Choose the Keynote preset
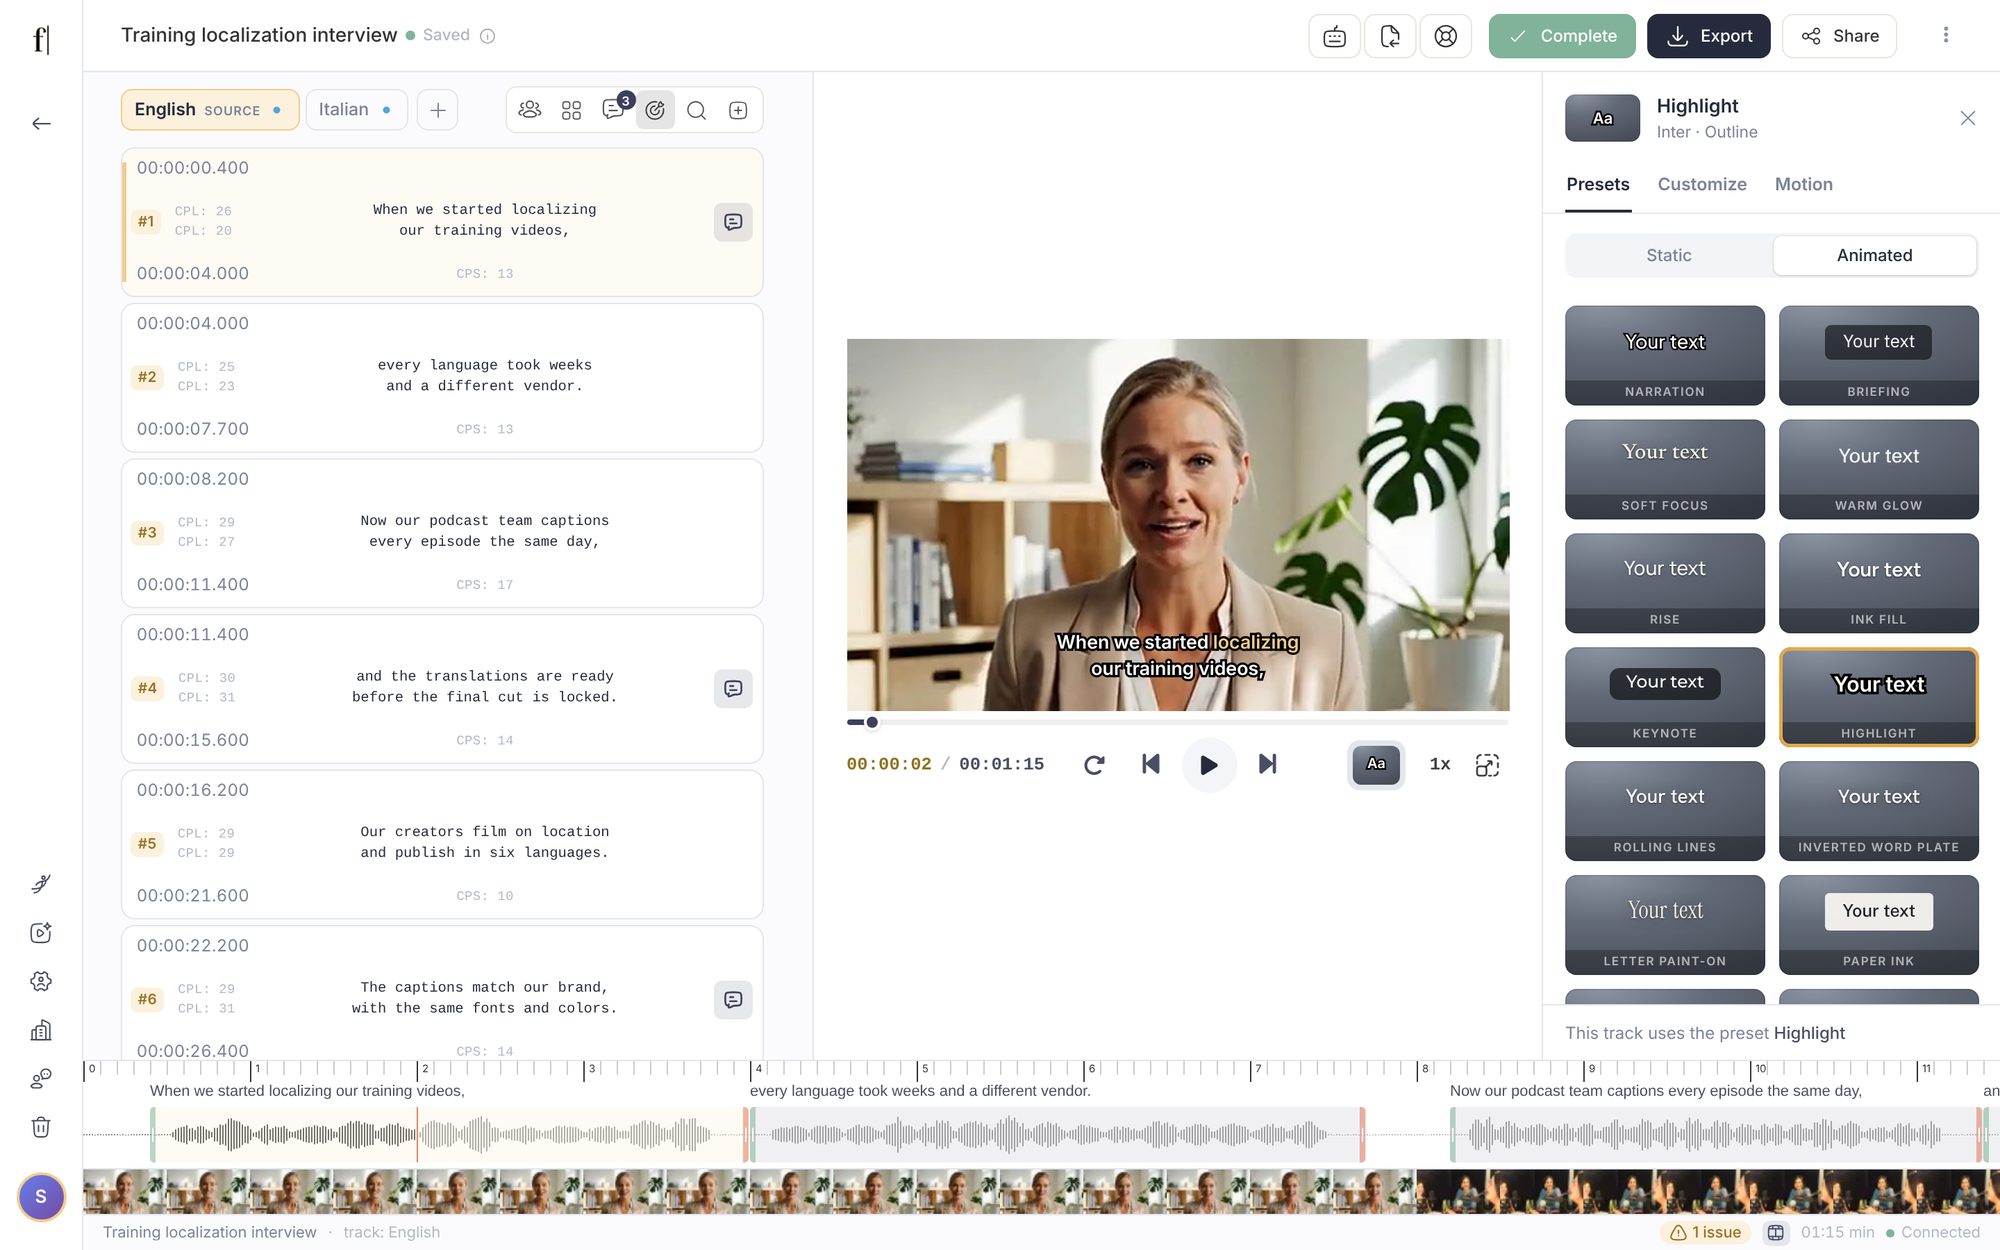The image size is (2000, 1250). click(1664, 697)
